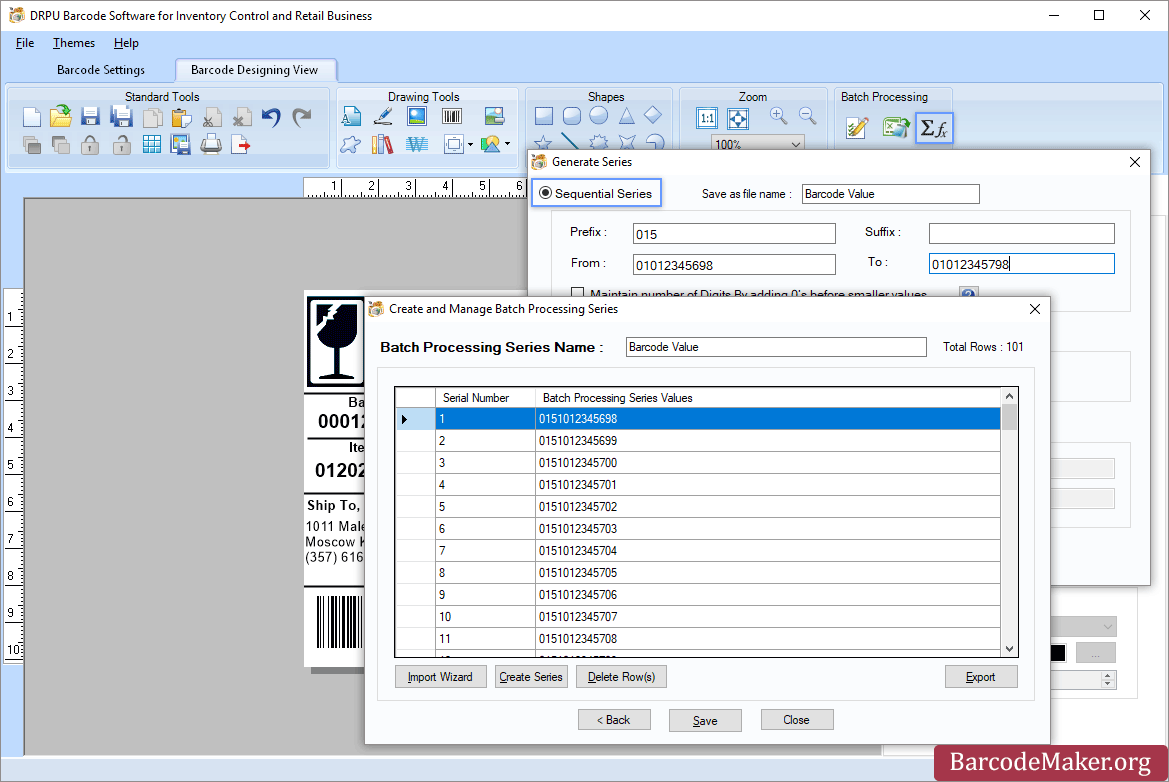Click the Excel import icon in Batch Processing
The image size is (1169, 782).
click(x=896, y=127)
